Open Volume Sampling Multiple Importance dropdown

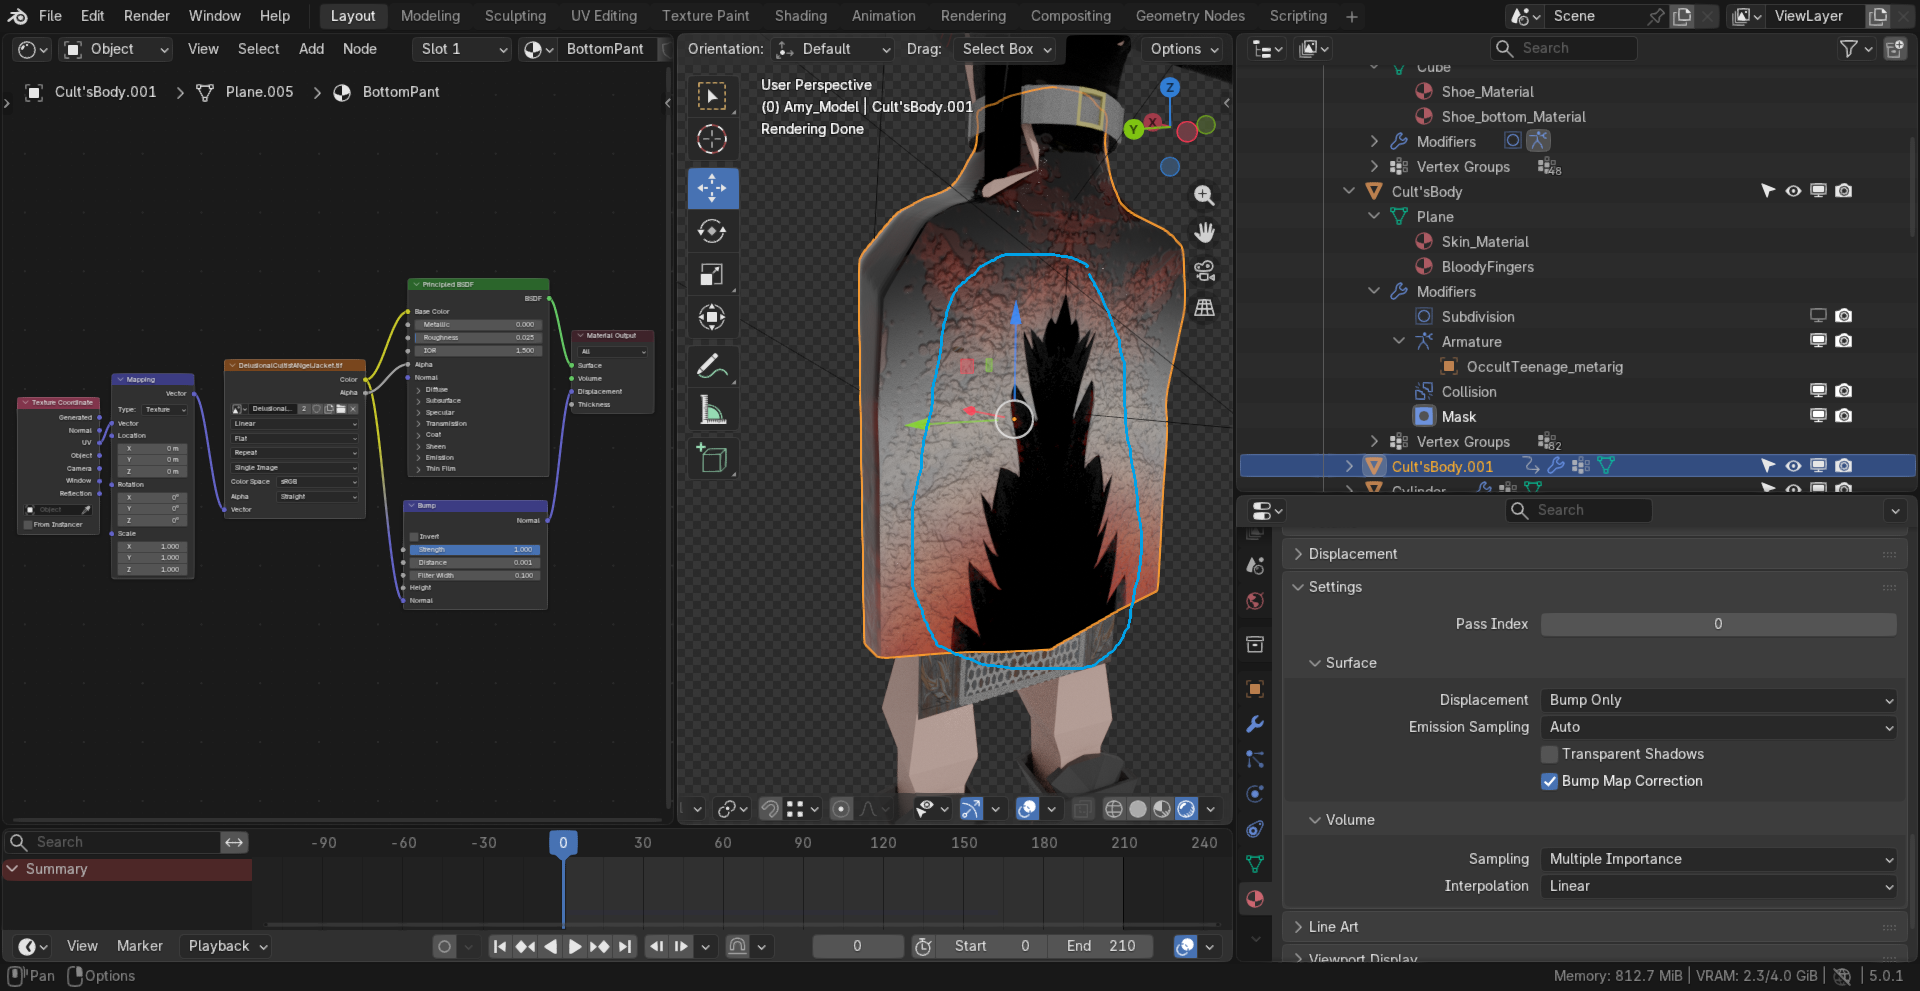tap(1718, 859)
